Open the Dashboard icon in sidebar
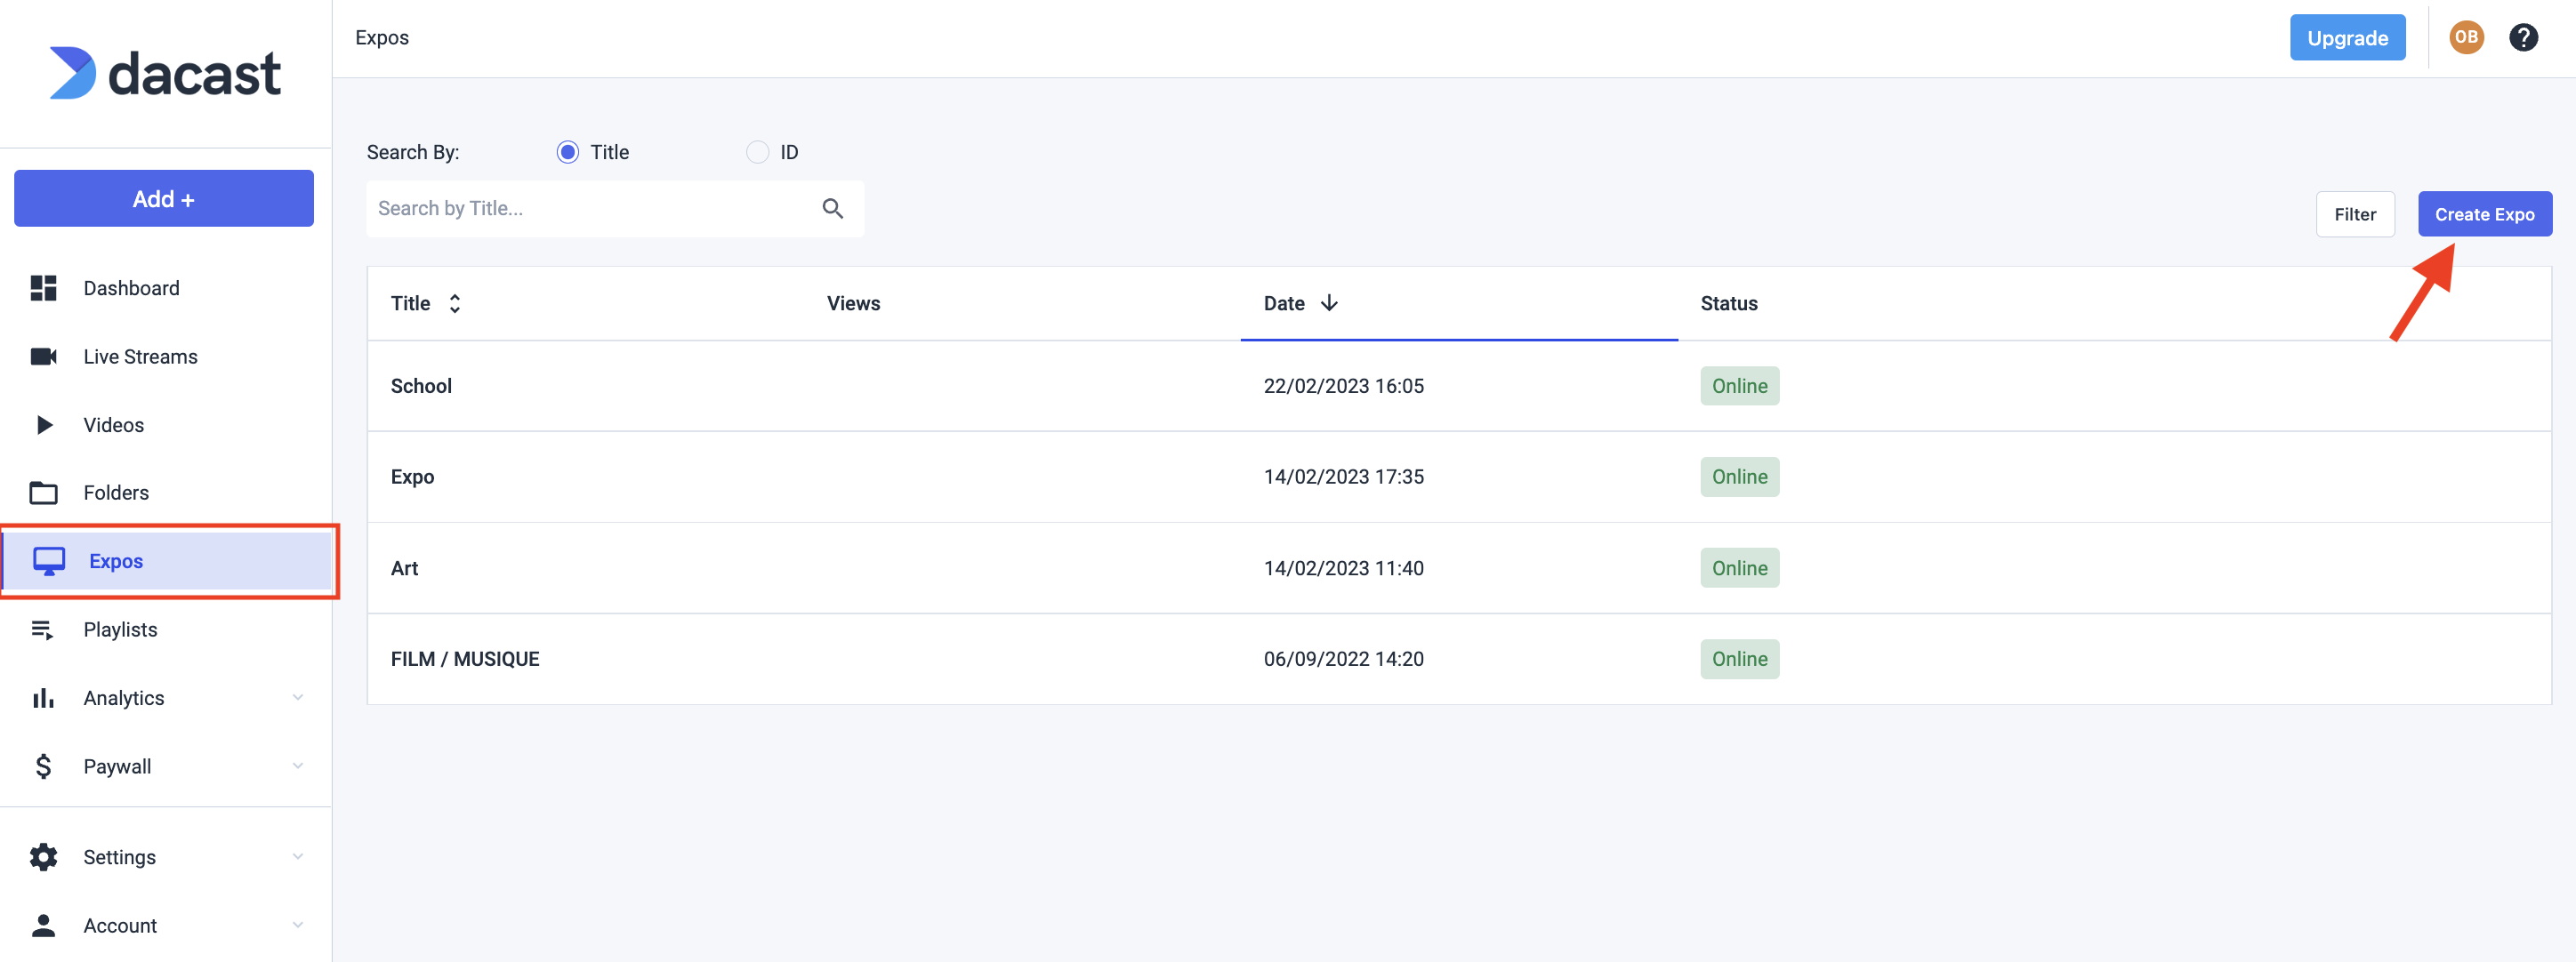 click(x=43, y=288)
